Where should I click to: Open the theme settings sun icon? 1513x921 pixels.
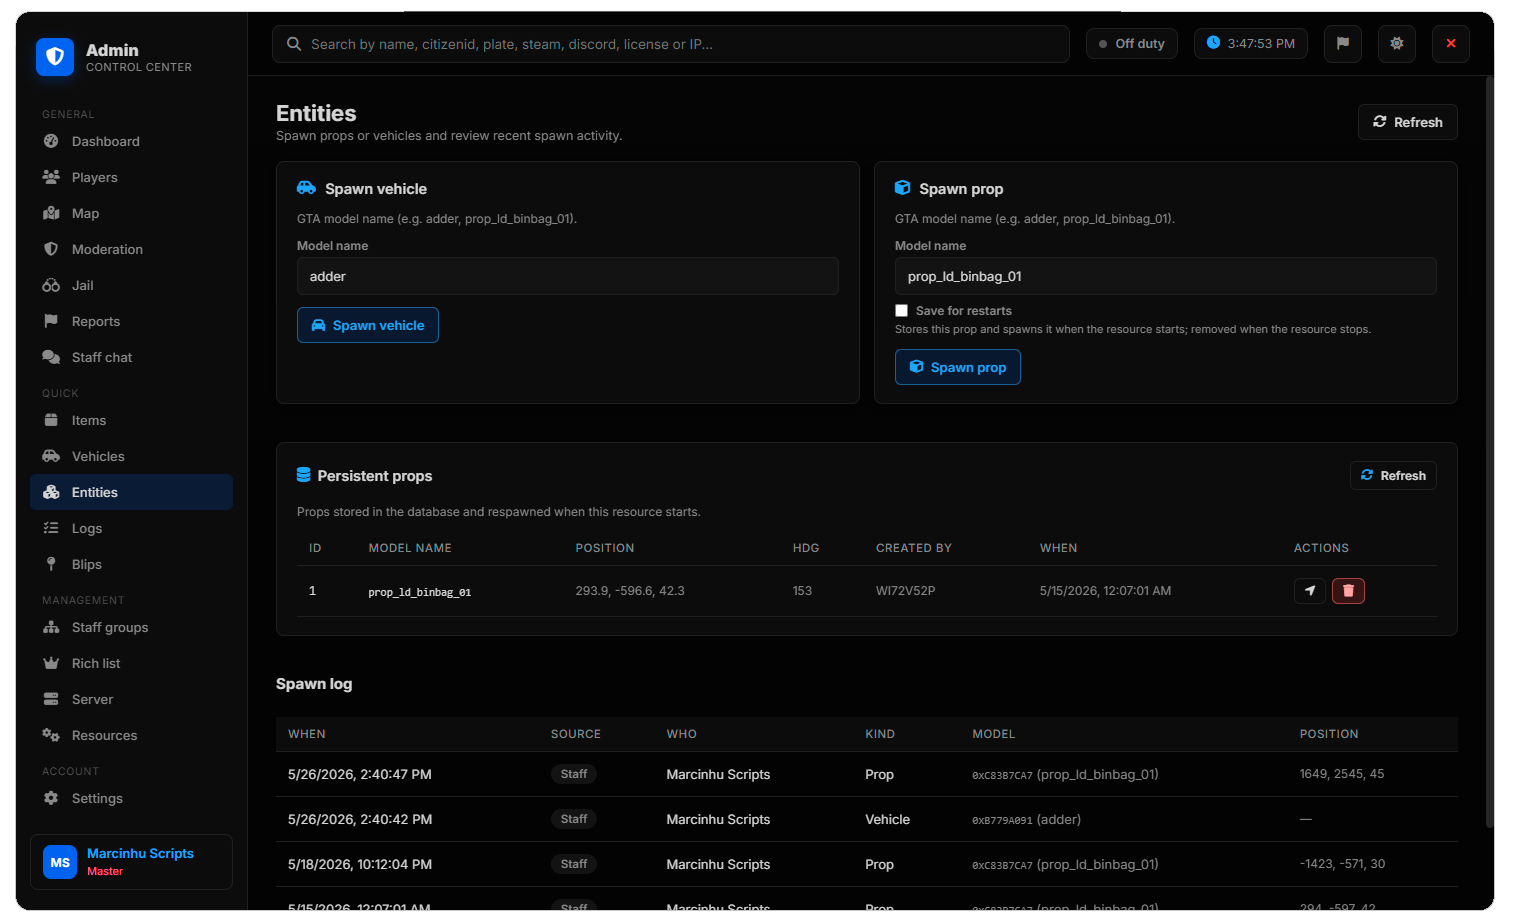1397,44
